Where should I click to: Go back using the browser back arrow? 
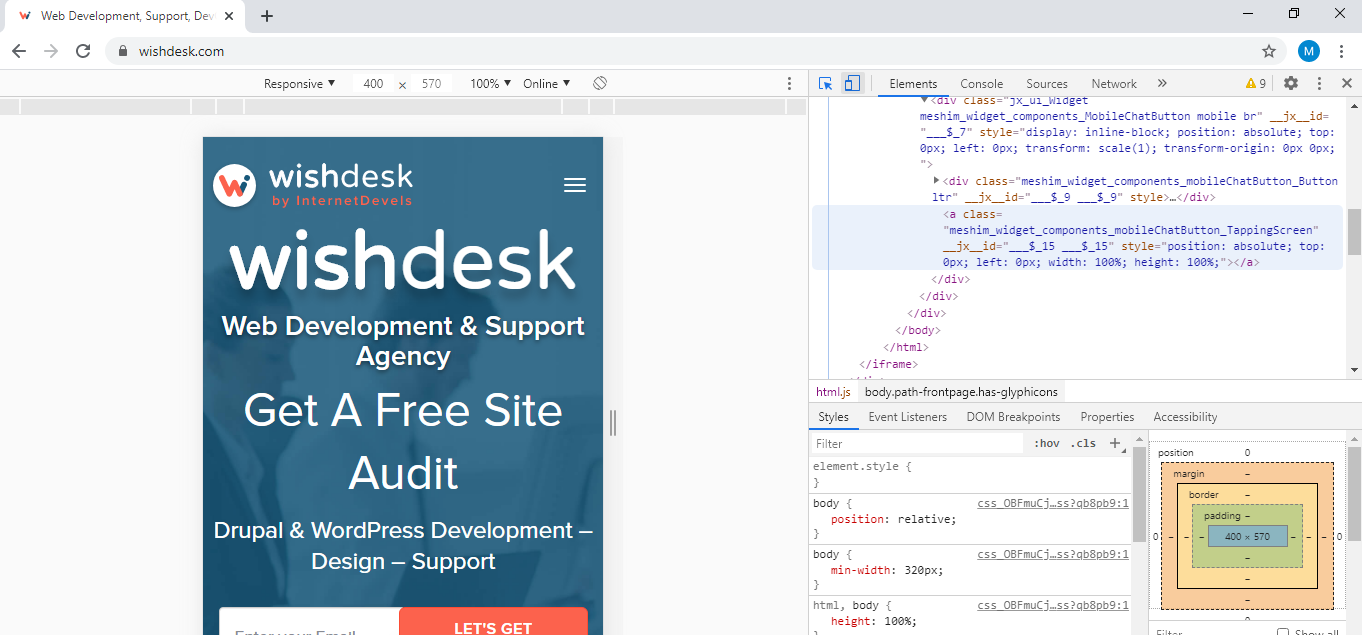point(19,51)
